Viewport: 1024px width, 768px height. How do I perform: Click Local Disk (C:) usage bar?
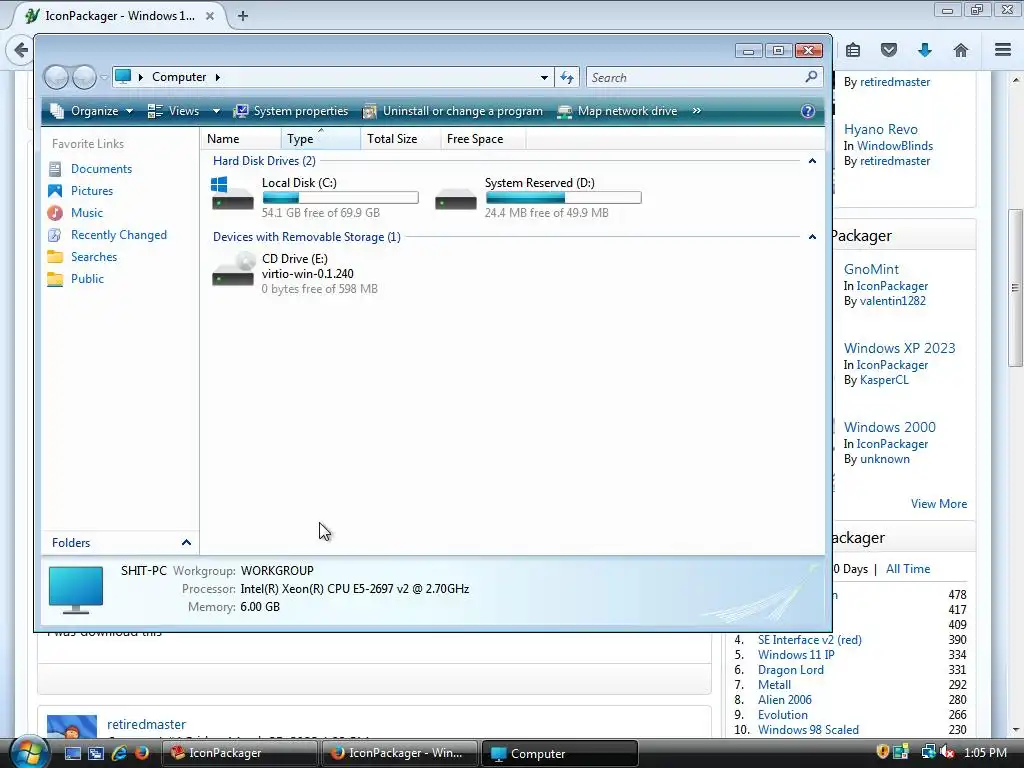point(340,197)
